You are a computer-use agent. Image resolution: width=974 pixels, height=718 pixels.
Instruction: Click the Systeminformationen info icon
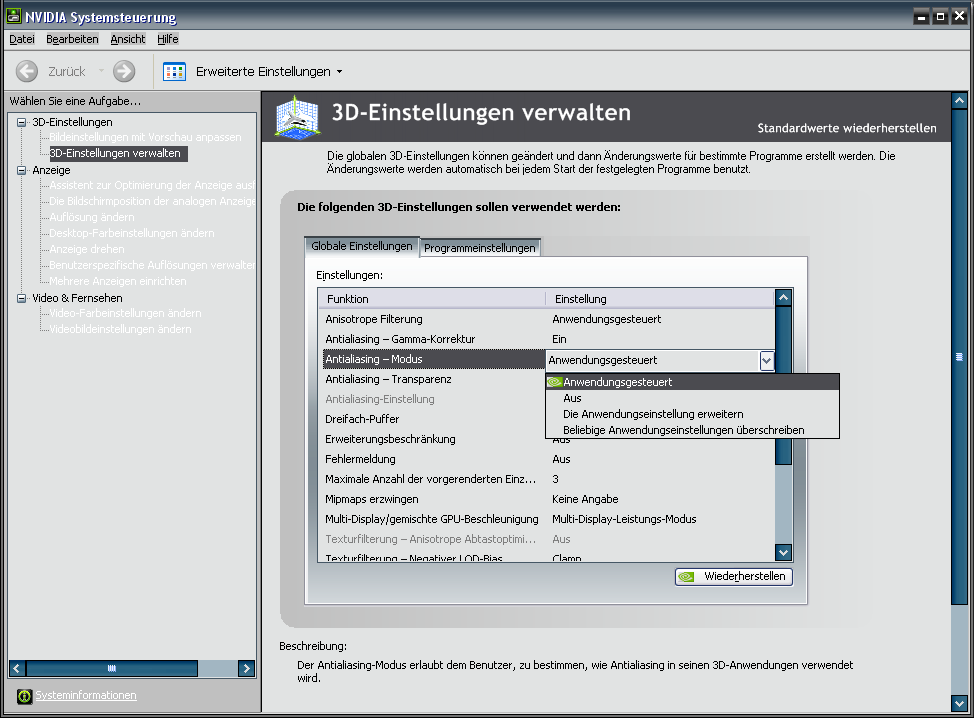click(24, 696)
